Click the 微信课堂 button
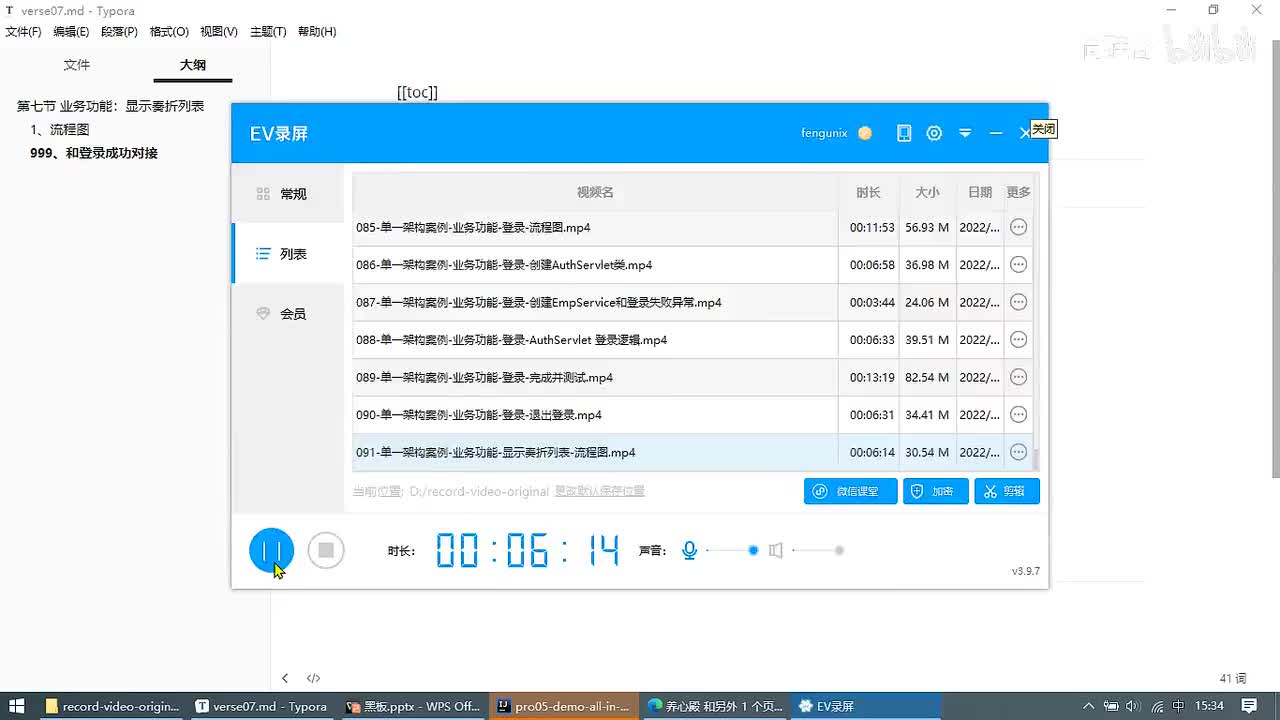 pos(850,491)
